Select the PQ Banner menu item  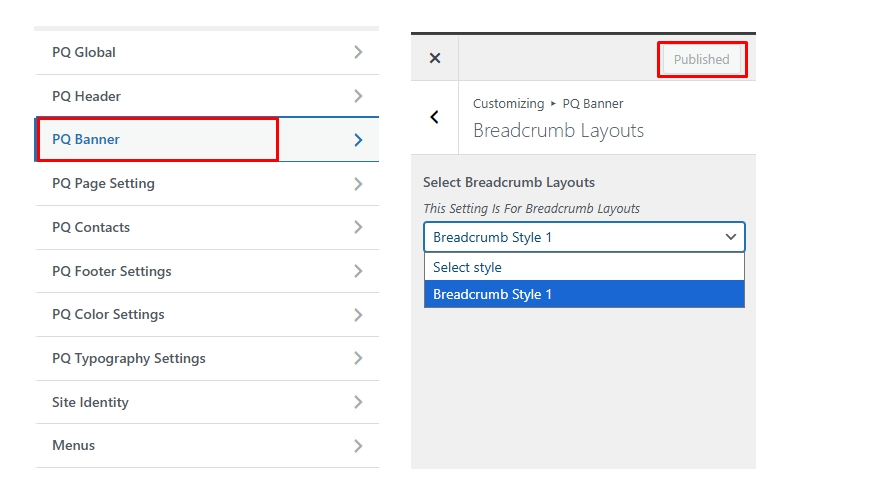pyautogui.click(x=86, y=140)
